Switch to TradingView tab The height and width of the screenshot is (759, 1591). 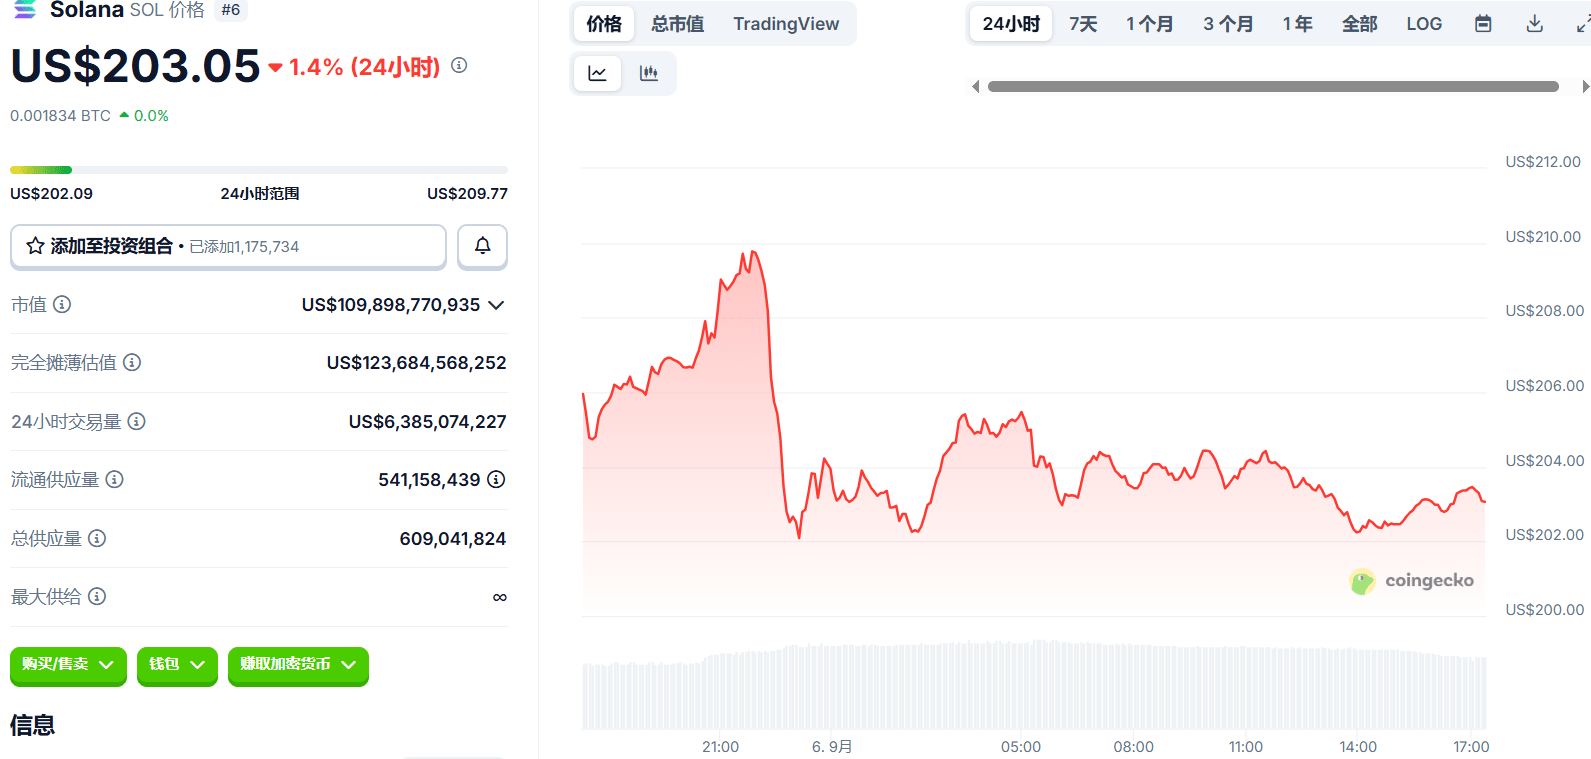(x=786, y=24)
